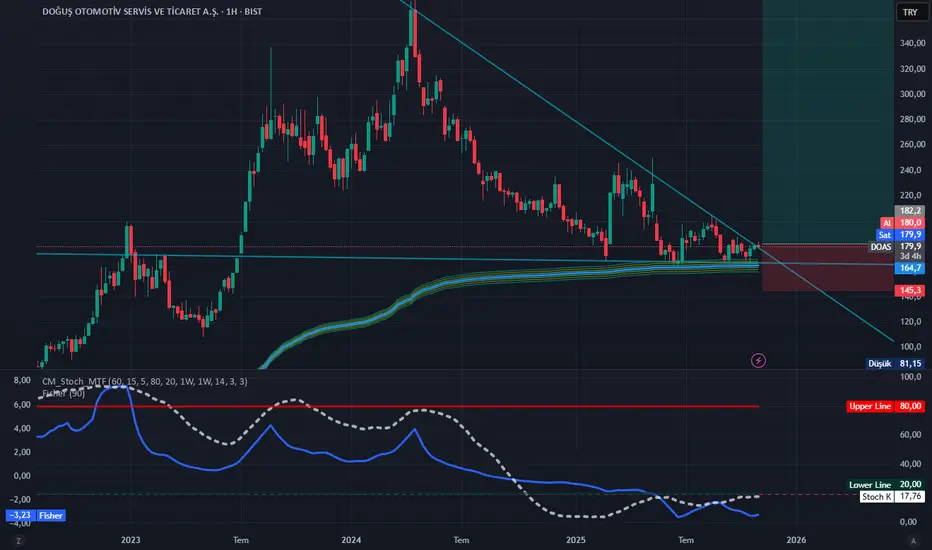Select the green profit zone of the long position
932x550 pixels.
[827, 122]
